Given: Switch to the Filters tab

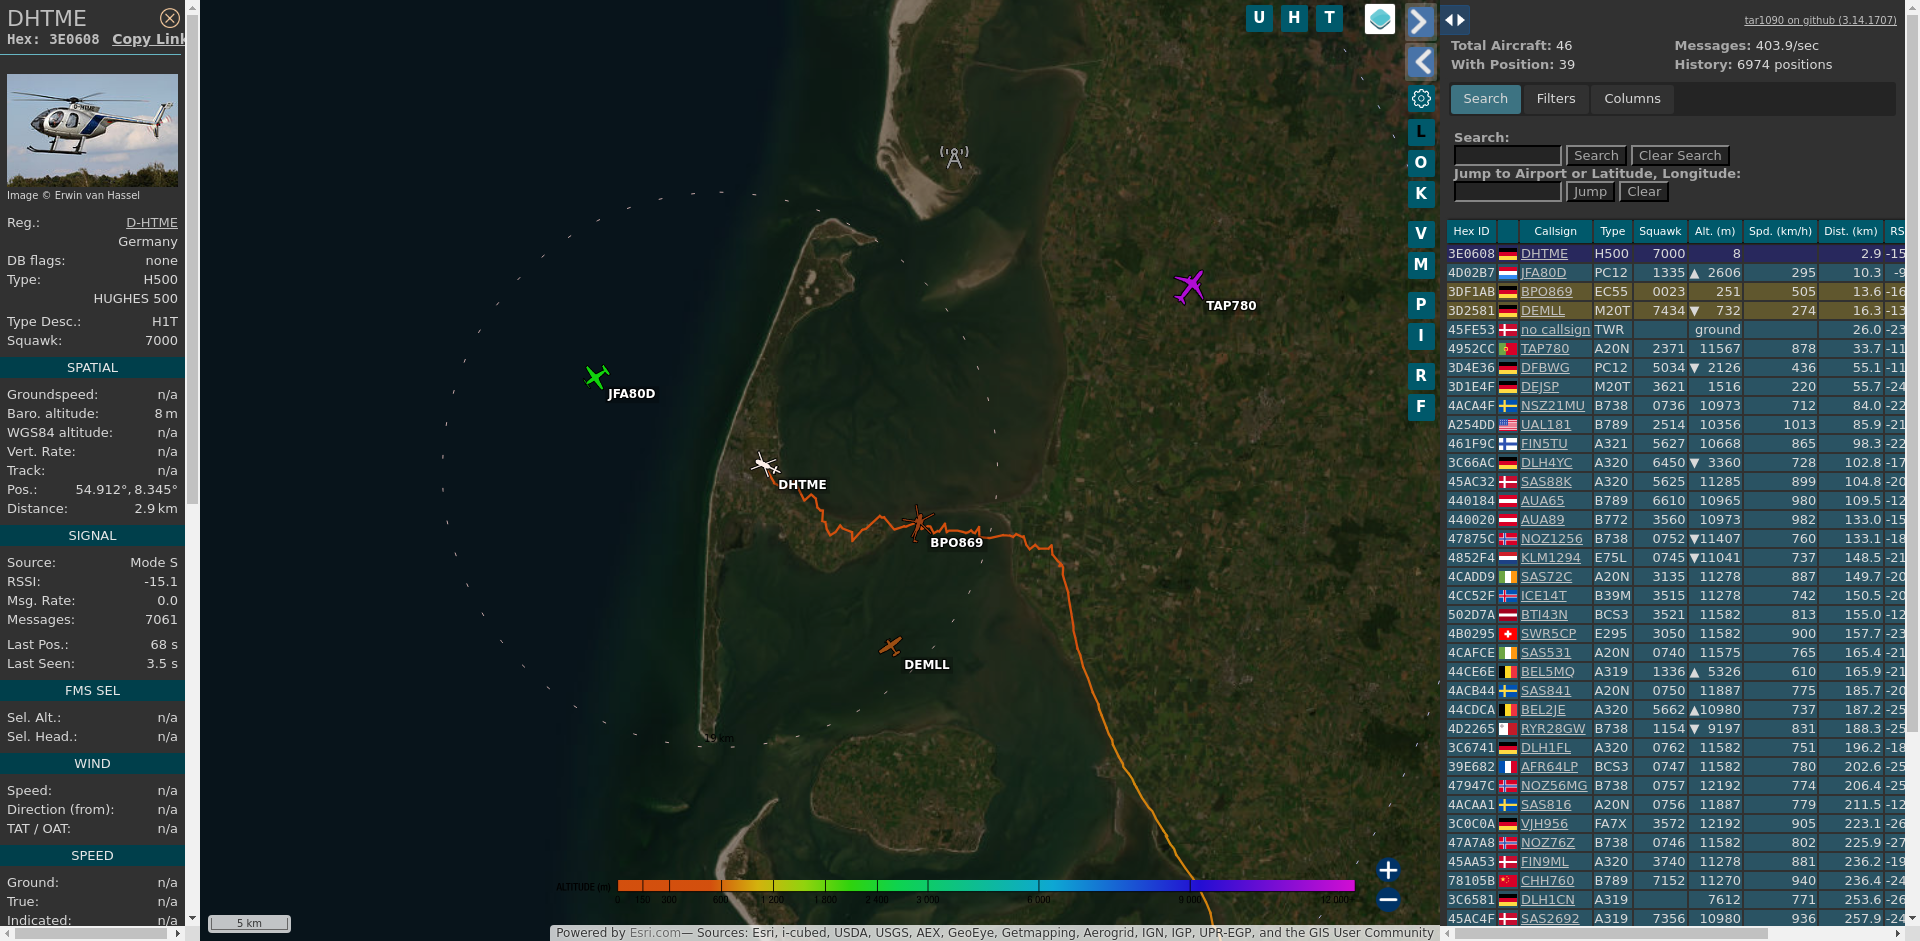Looking at the screenshot, I should [x=1556, y=99].
